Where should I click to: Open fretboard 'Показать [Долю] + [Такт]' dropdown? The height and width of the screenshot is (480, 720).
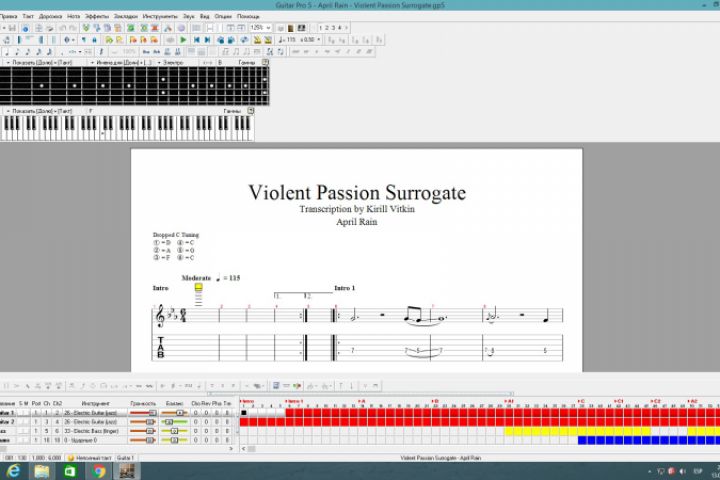(39, 62)
